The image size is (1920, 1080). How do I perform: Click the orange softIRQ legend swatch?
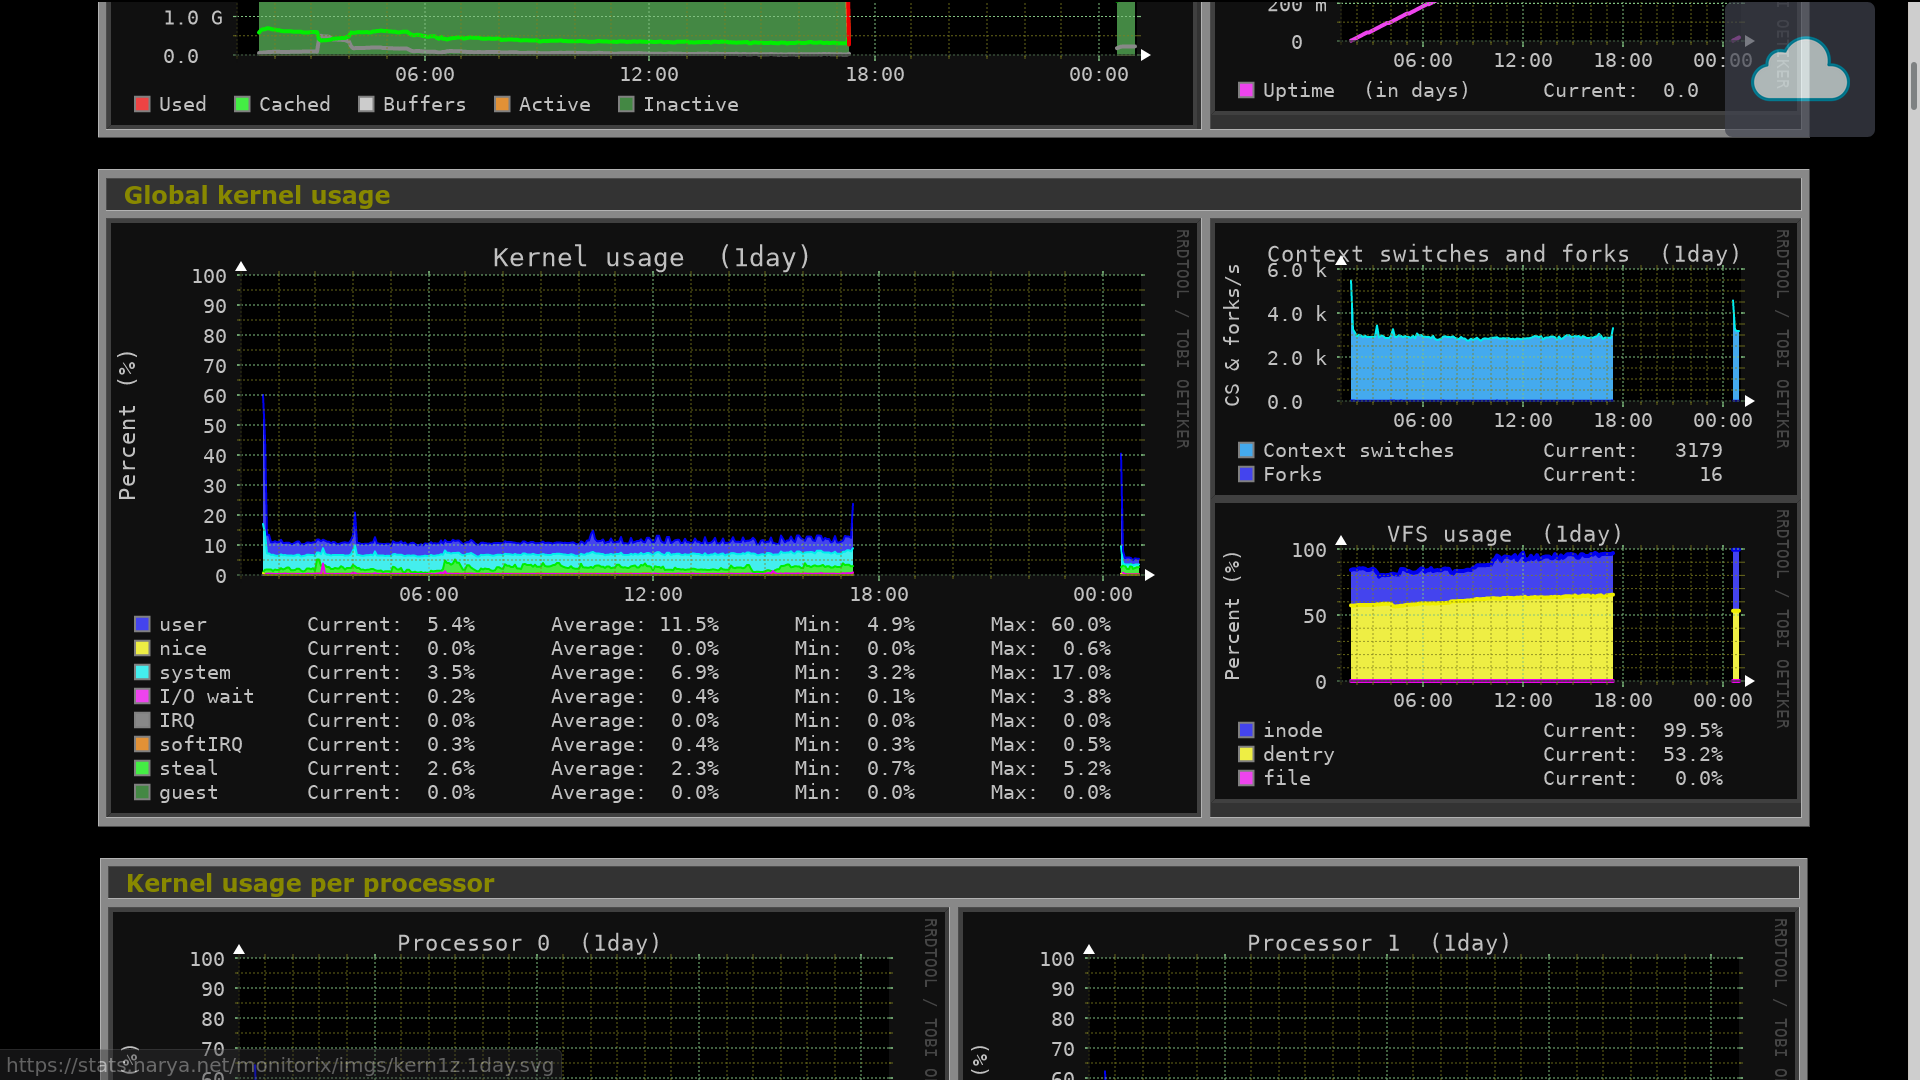[x=142, y=744]
